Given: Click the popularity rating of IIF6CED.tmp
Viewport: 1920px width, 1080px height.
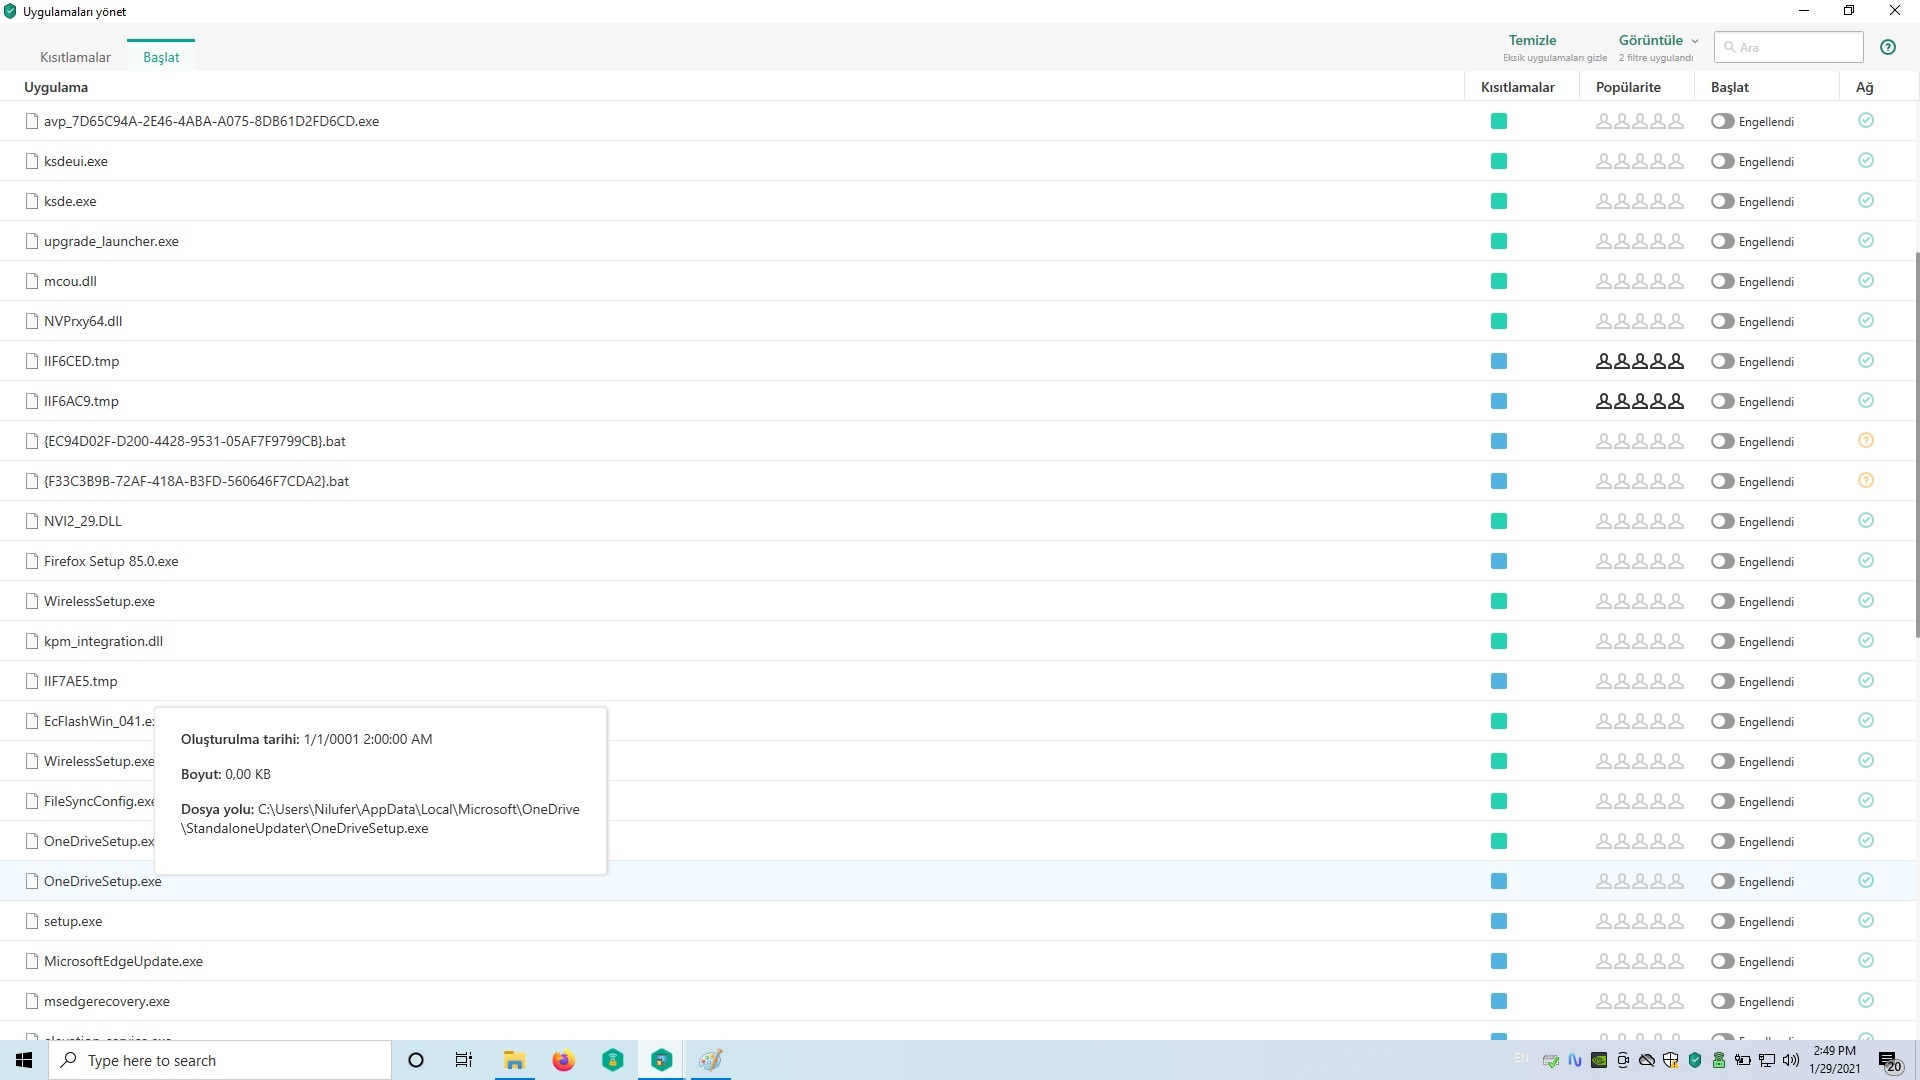Looking at the screenshot, I should click(x=1639, y=361).
